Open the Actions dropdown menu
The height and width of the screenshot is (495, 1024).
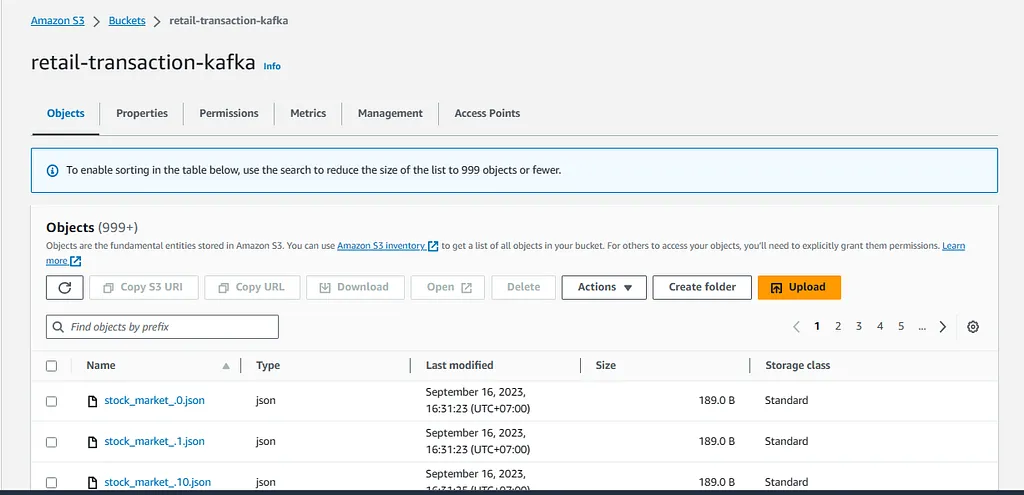pos(604,287)
